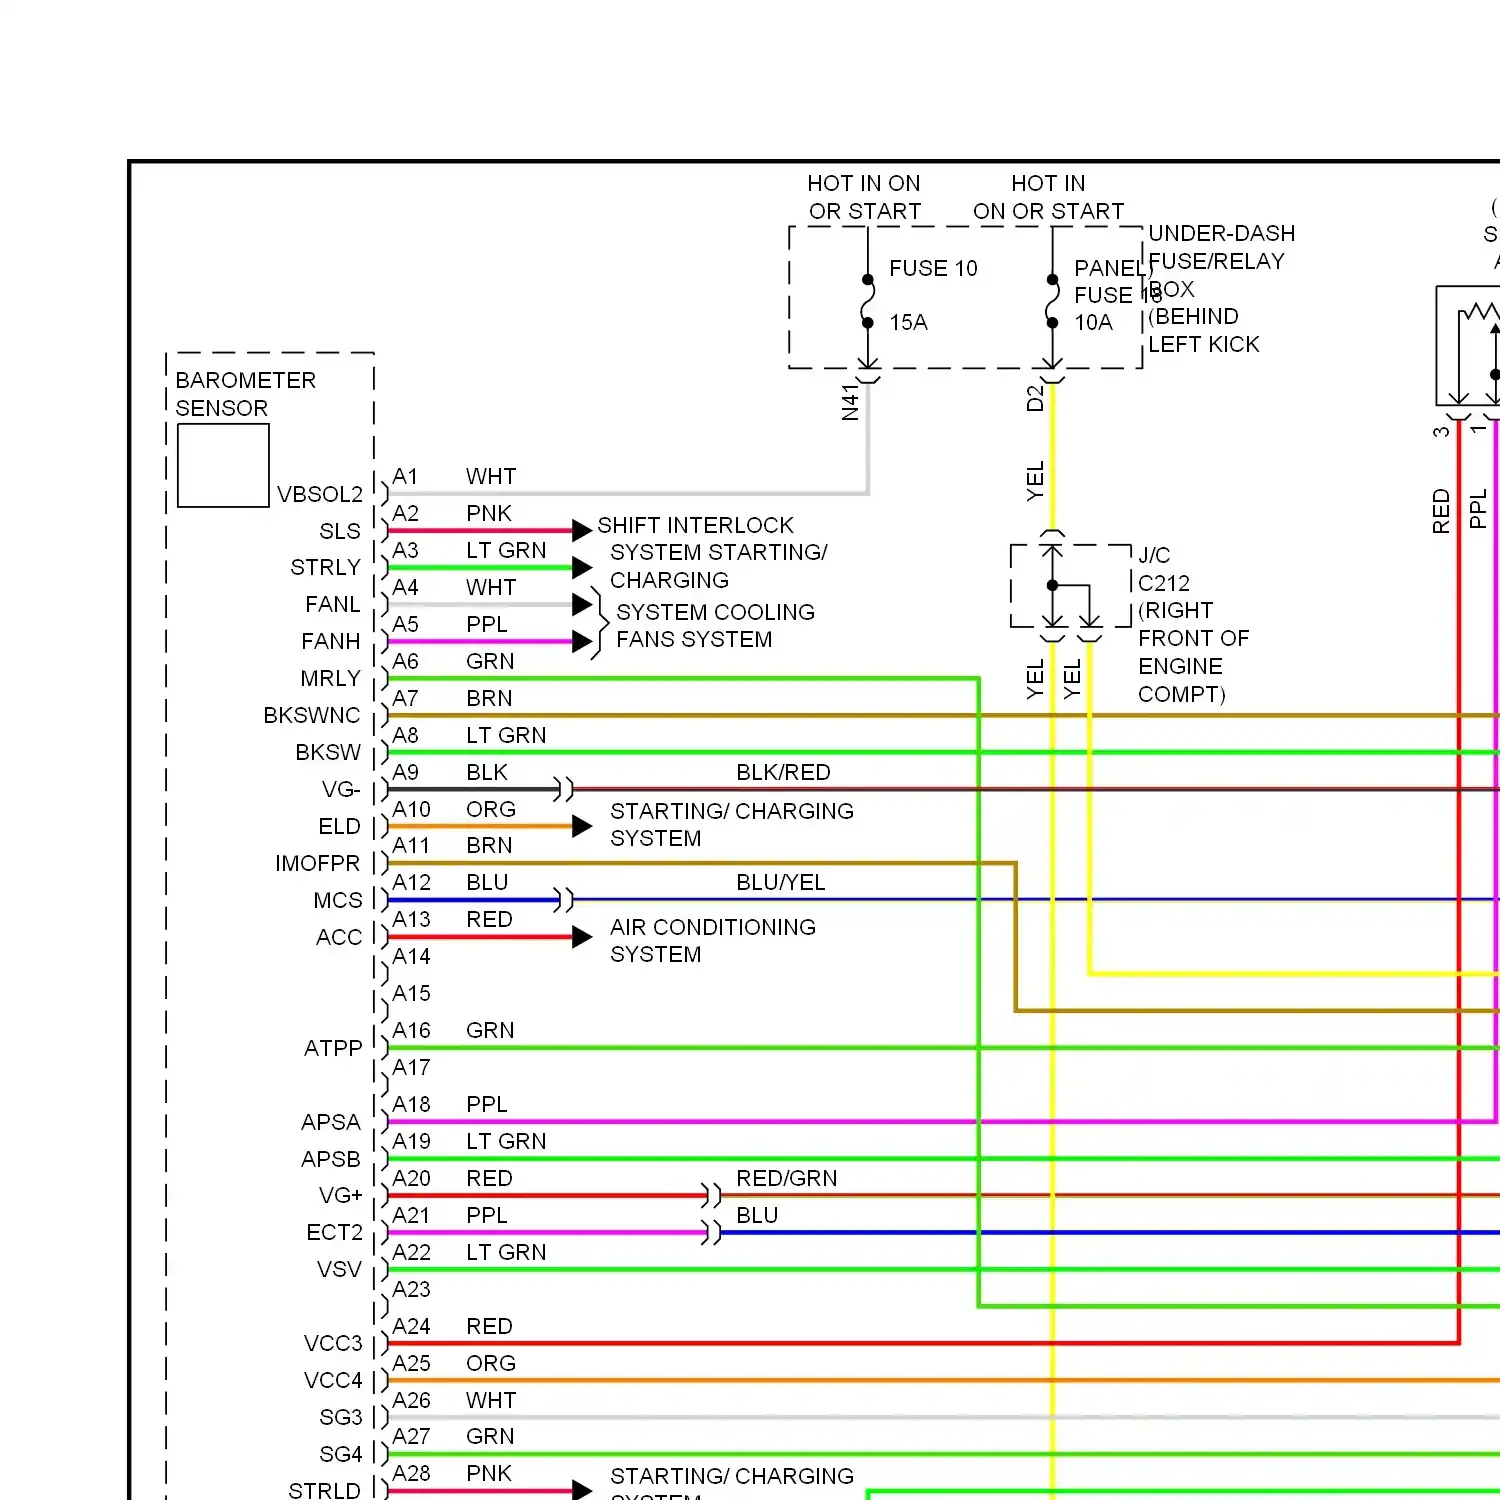Image resolution: width=1500 pixels, height=1500 pixels.
Task: Click the FANH signal label
Action: [x=331, y=642]
